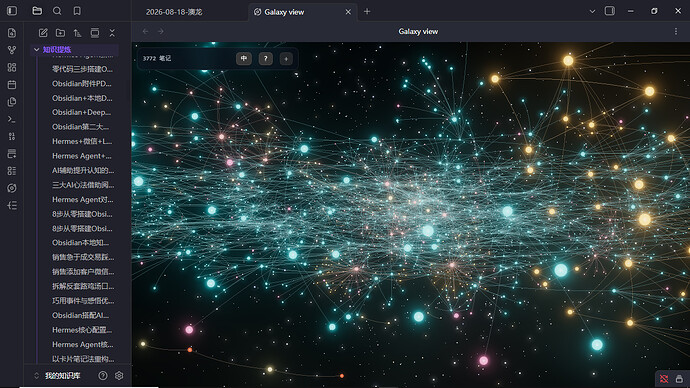Viewport: 690px width, 388px height.
Task: Open note Obsidian本地知...
Action: tap(81, 242)
